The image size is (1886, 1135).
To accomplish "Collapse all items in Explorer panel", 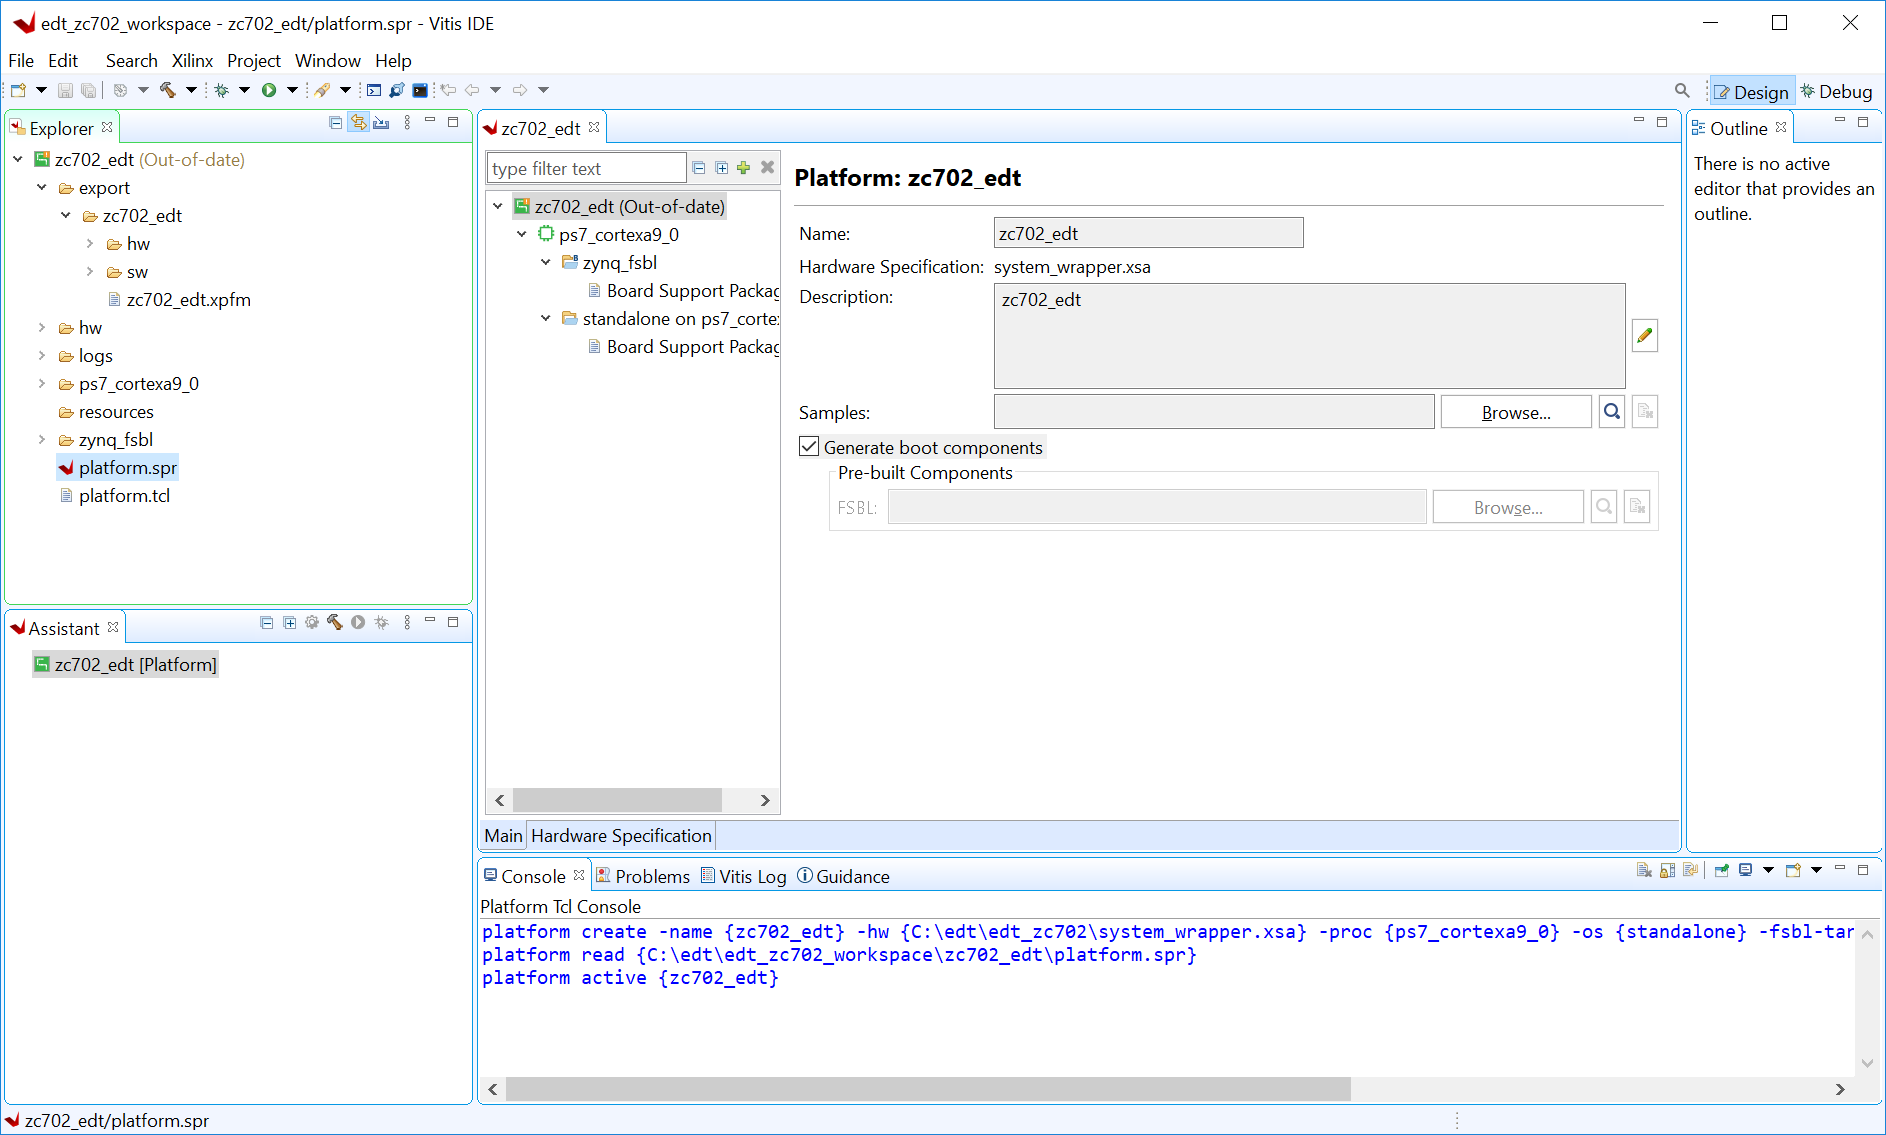I will tap(335, 123).
